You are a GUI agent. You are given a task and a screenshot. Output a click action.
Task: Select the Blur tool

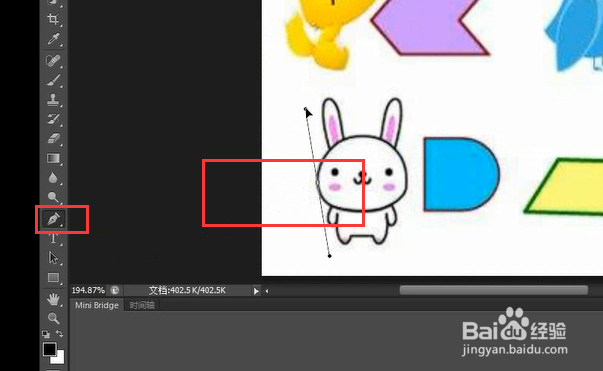coord(53,178)
